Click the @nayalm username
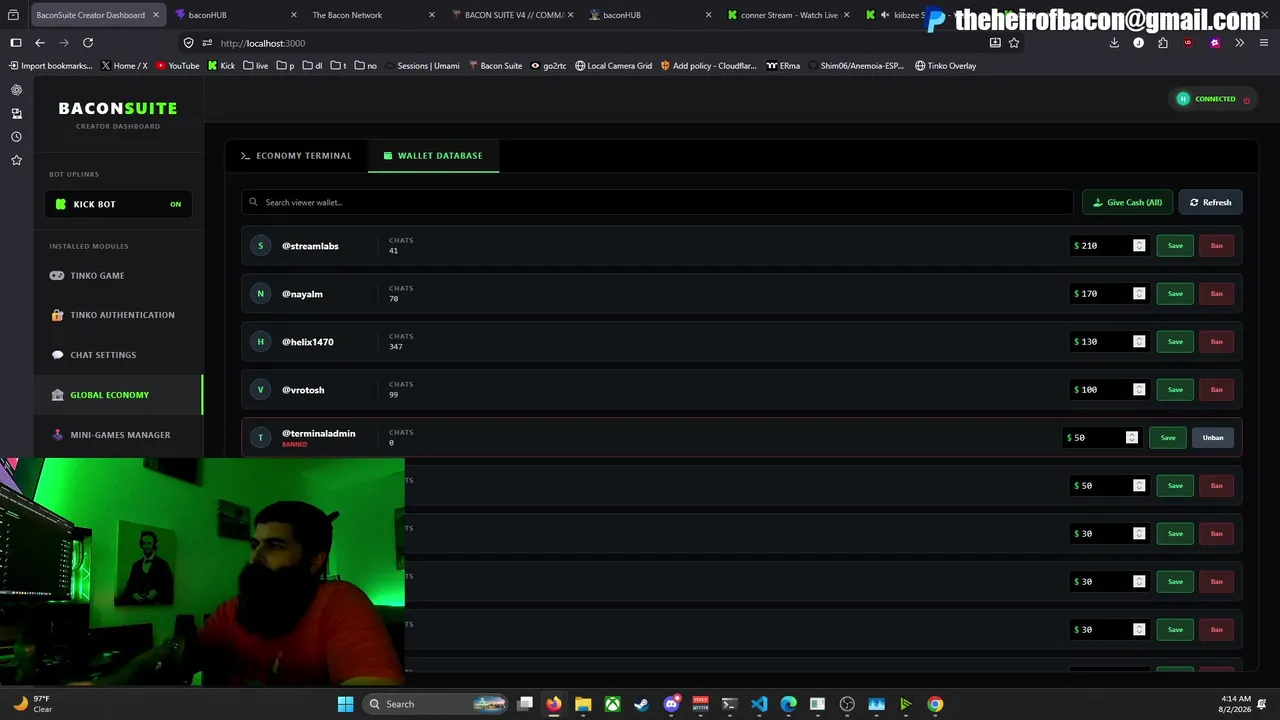Viewport: 1280px width, 720px height. [302, 294]
